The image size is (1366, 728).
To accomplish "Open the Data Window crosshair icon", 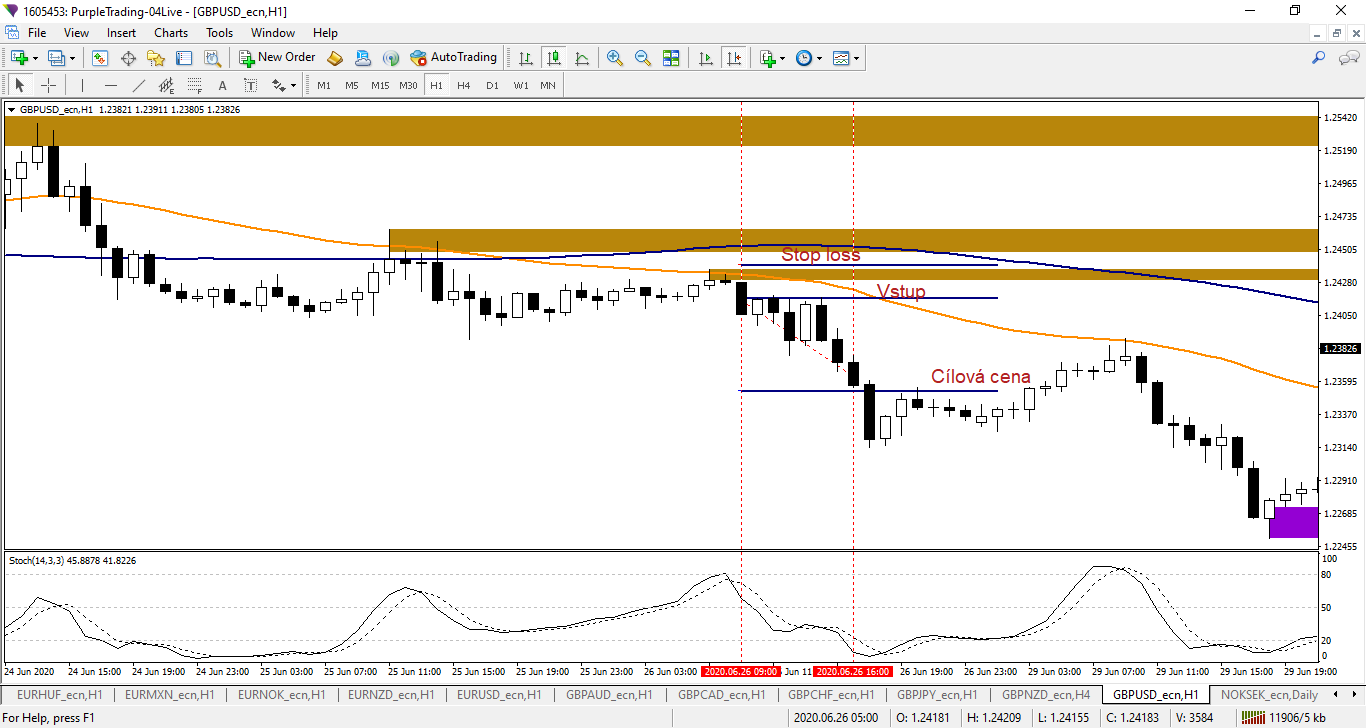I will click(128, 58).
